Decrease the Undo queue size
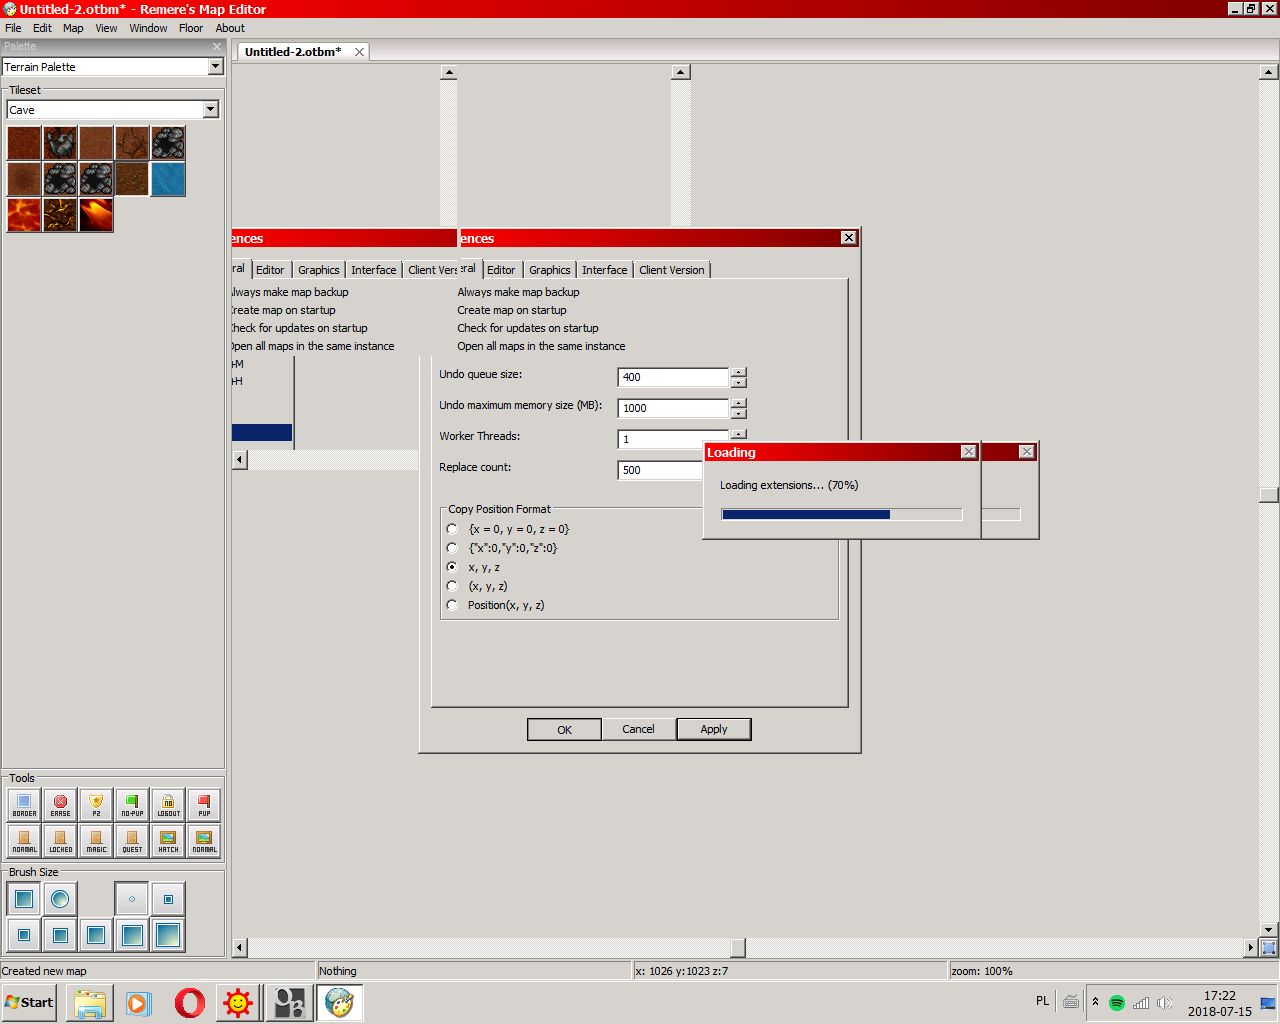The image size is (1280, 1024). (738, 382)
